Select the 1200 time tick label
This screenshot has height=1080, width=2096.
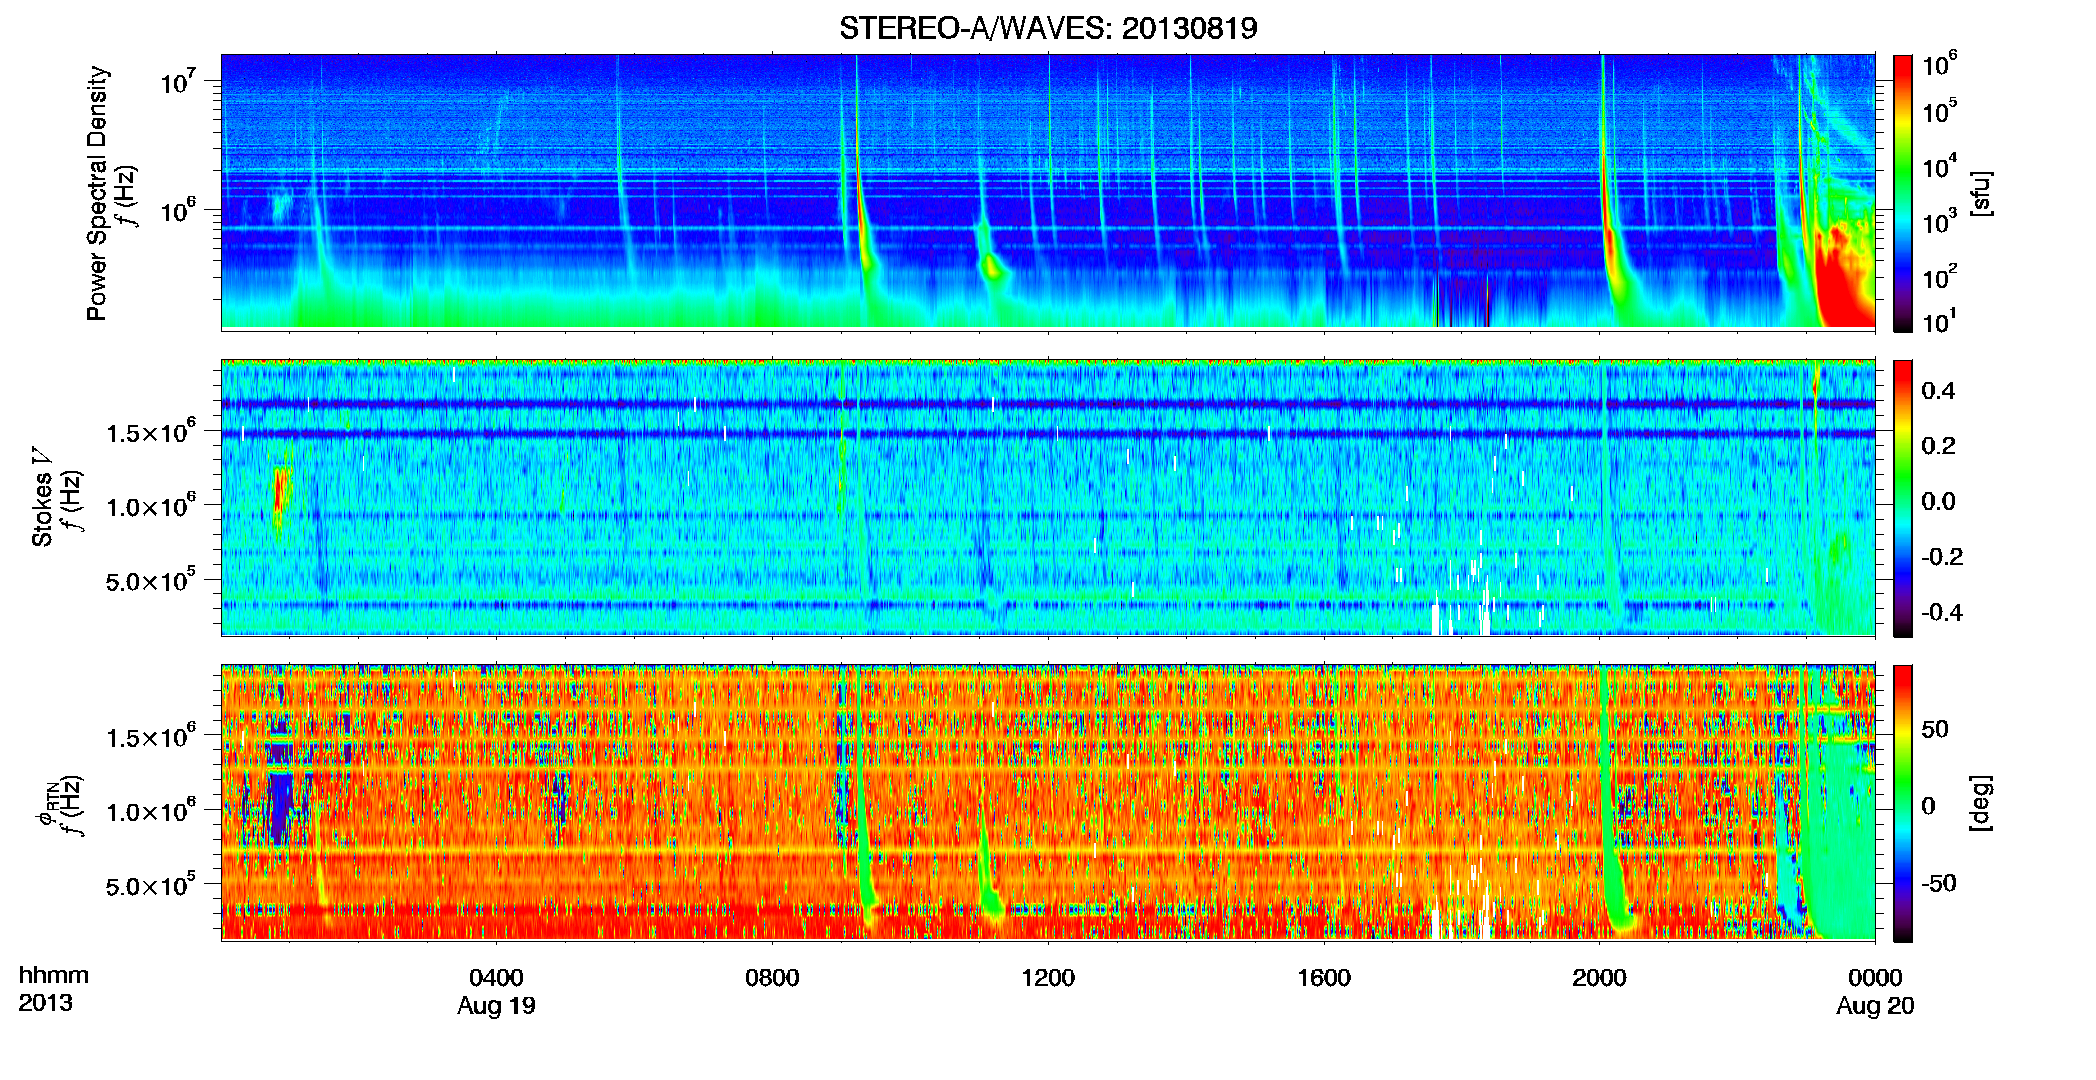click(1048, 977)
